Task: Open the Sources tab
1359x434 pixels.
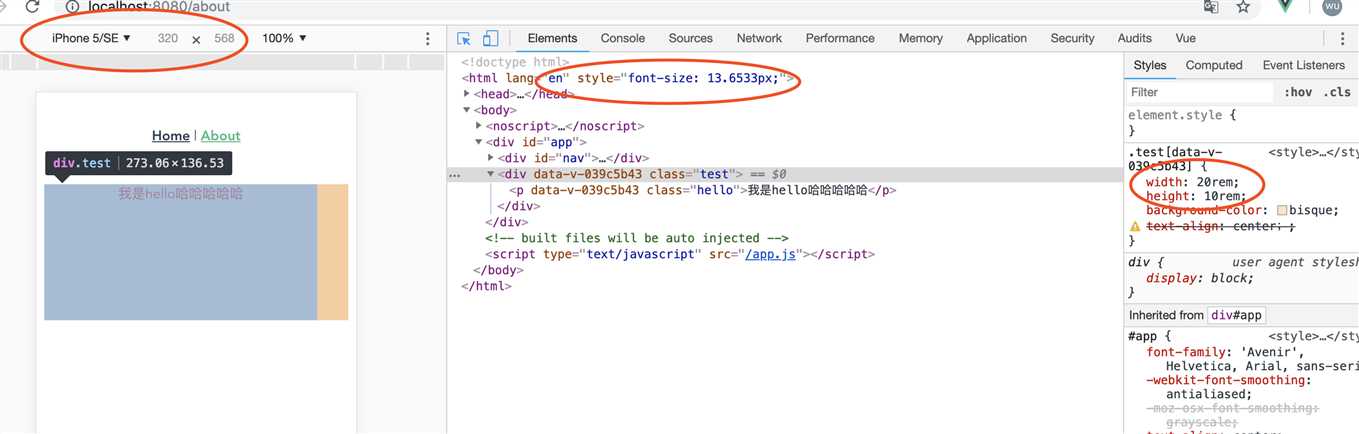Action: pos(691,38)
